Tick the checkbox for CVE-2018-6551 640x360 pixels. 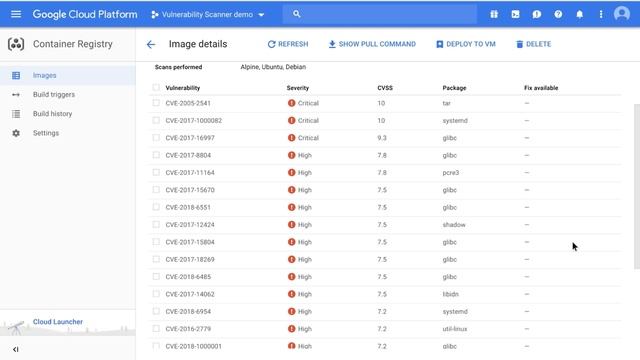(x=156, y=207)
